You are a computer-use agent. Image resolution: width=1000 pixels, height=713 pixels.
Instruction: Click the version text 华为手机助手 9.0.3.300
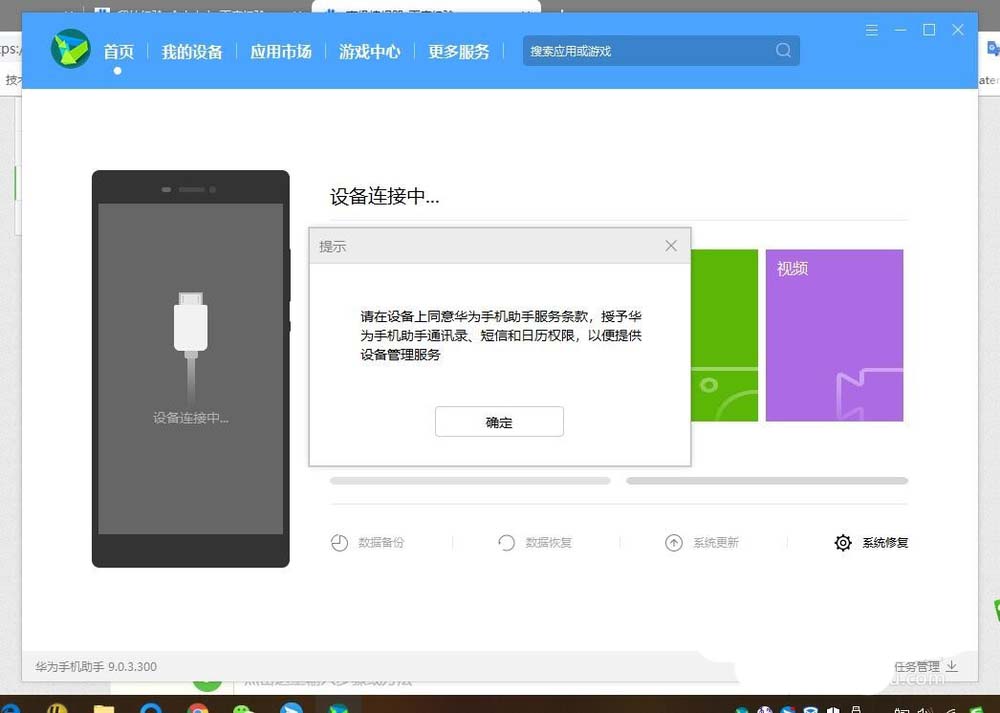pos(96,666)
